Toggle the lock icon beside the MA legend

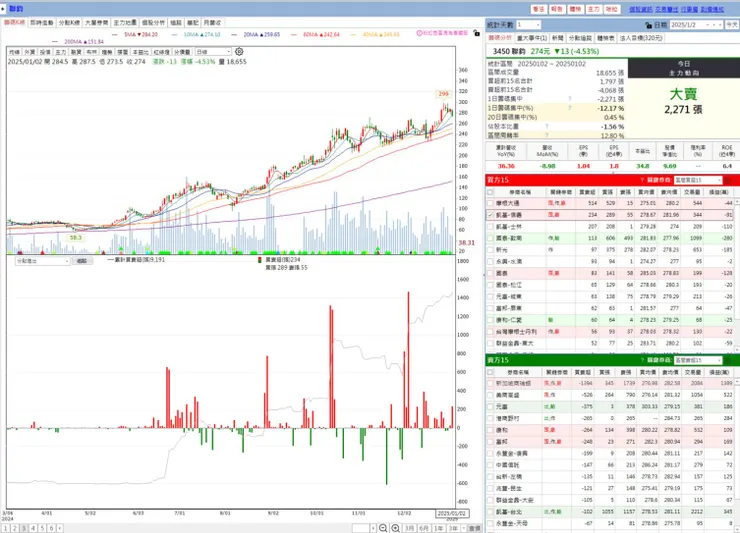click(x=477, y=34)
